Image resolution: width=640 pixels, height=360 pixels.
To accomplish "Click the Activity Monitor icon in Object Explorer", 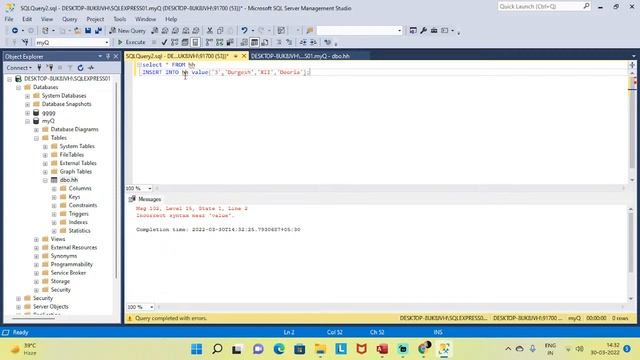I will (91, 68).
